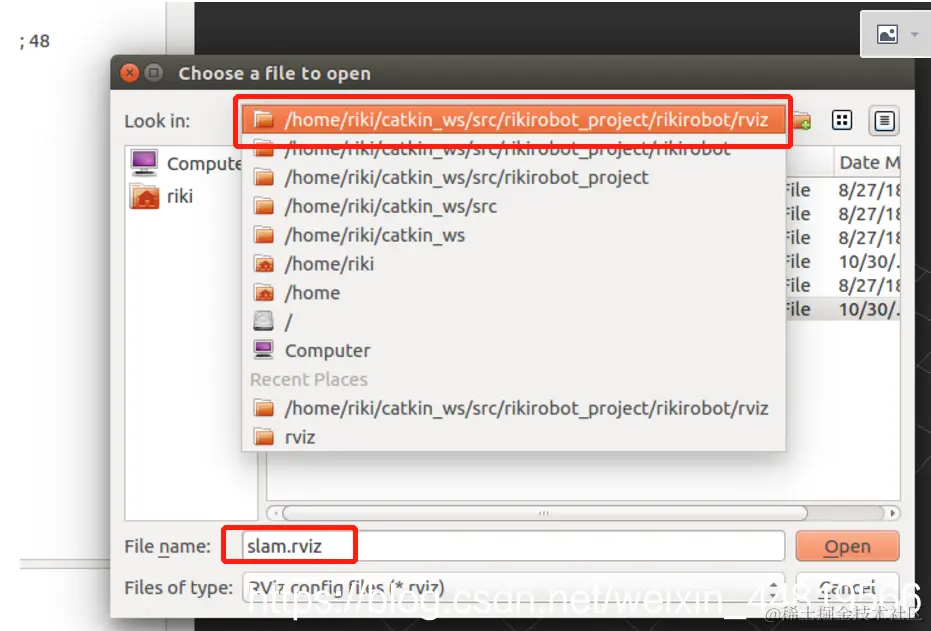
Task: Click the folder icon of /home/riki/catkin_ws/src
Action: click(264, 206)
